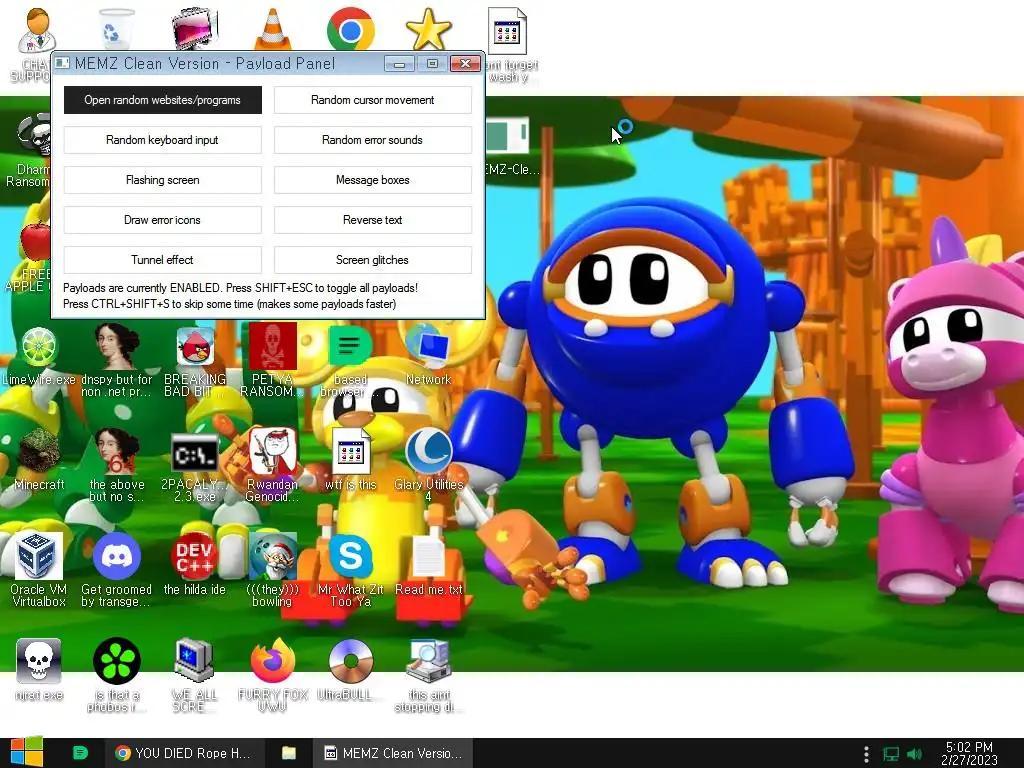Switch to MEMZ Clean Versio... taskbar item

(393, 753)
